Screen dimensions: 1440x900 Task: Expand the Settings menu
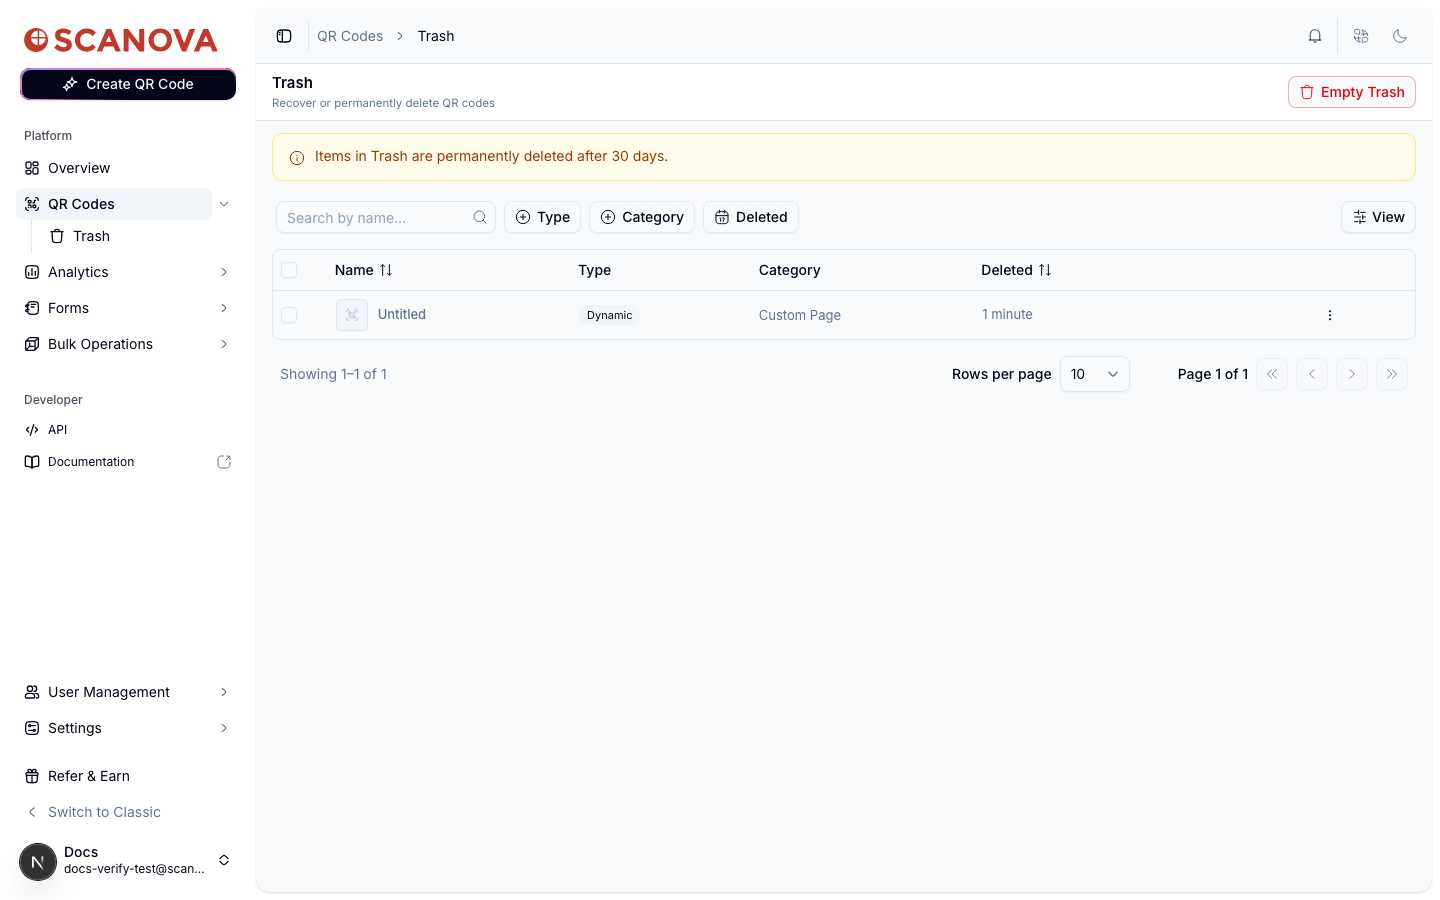point(224,728)
